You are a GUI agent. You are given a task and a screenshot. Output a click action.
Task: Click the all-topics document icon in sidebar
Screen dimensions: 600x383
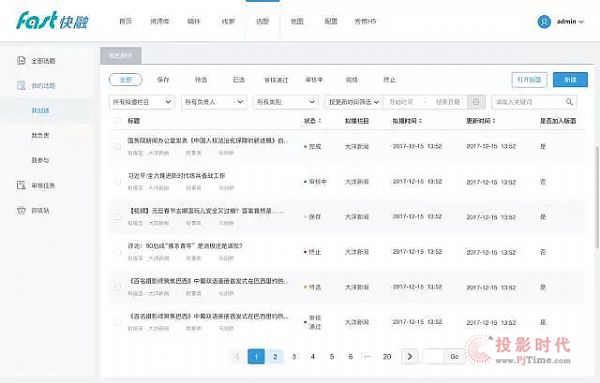tap(21, 60)
